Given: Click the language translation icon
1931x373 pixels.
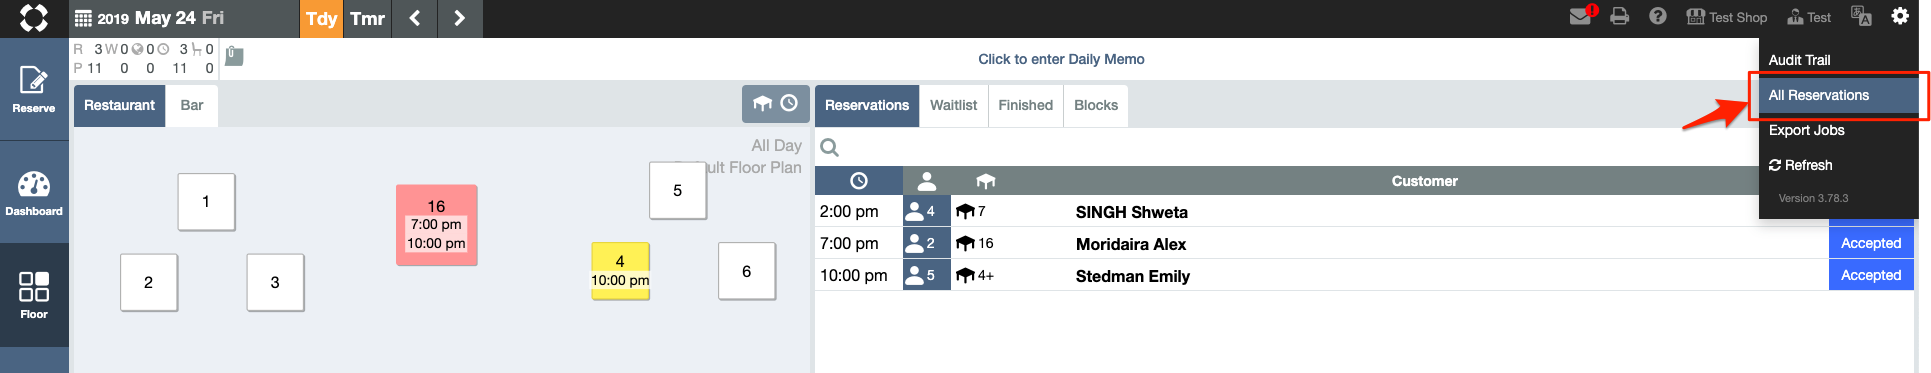Looking at the screenshot, I should (x=1861, y=16).
